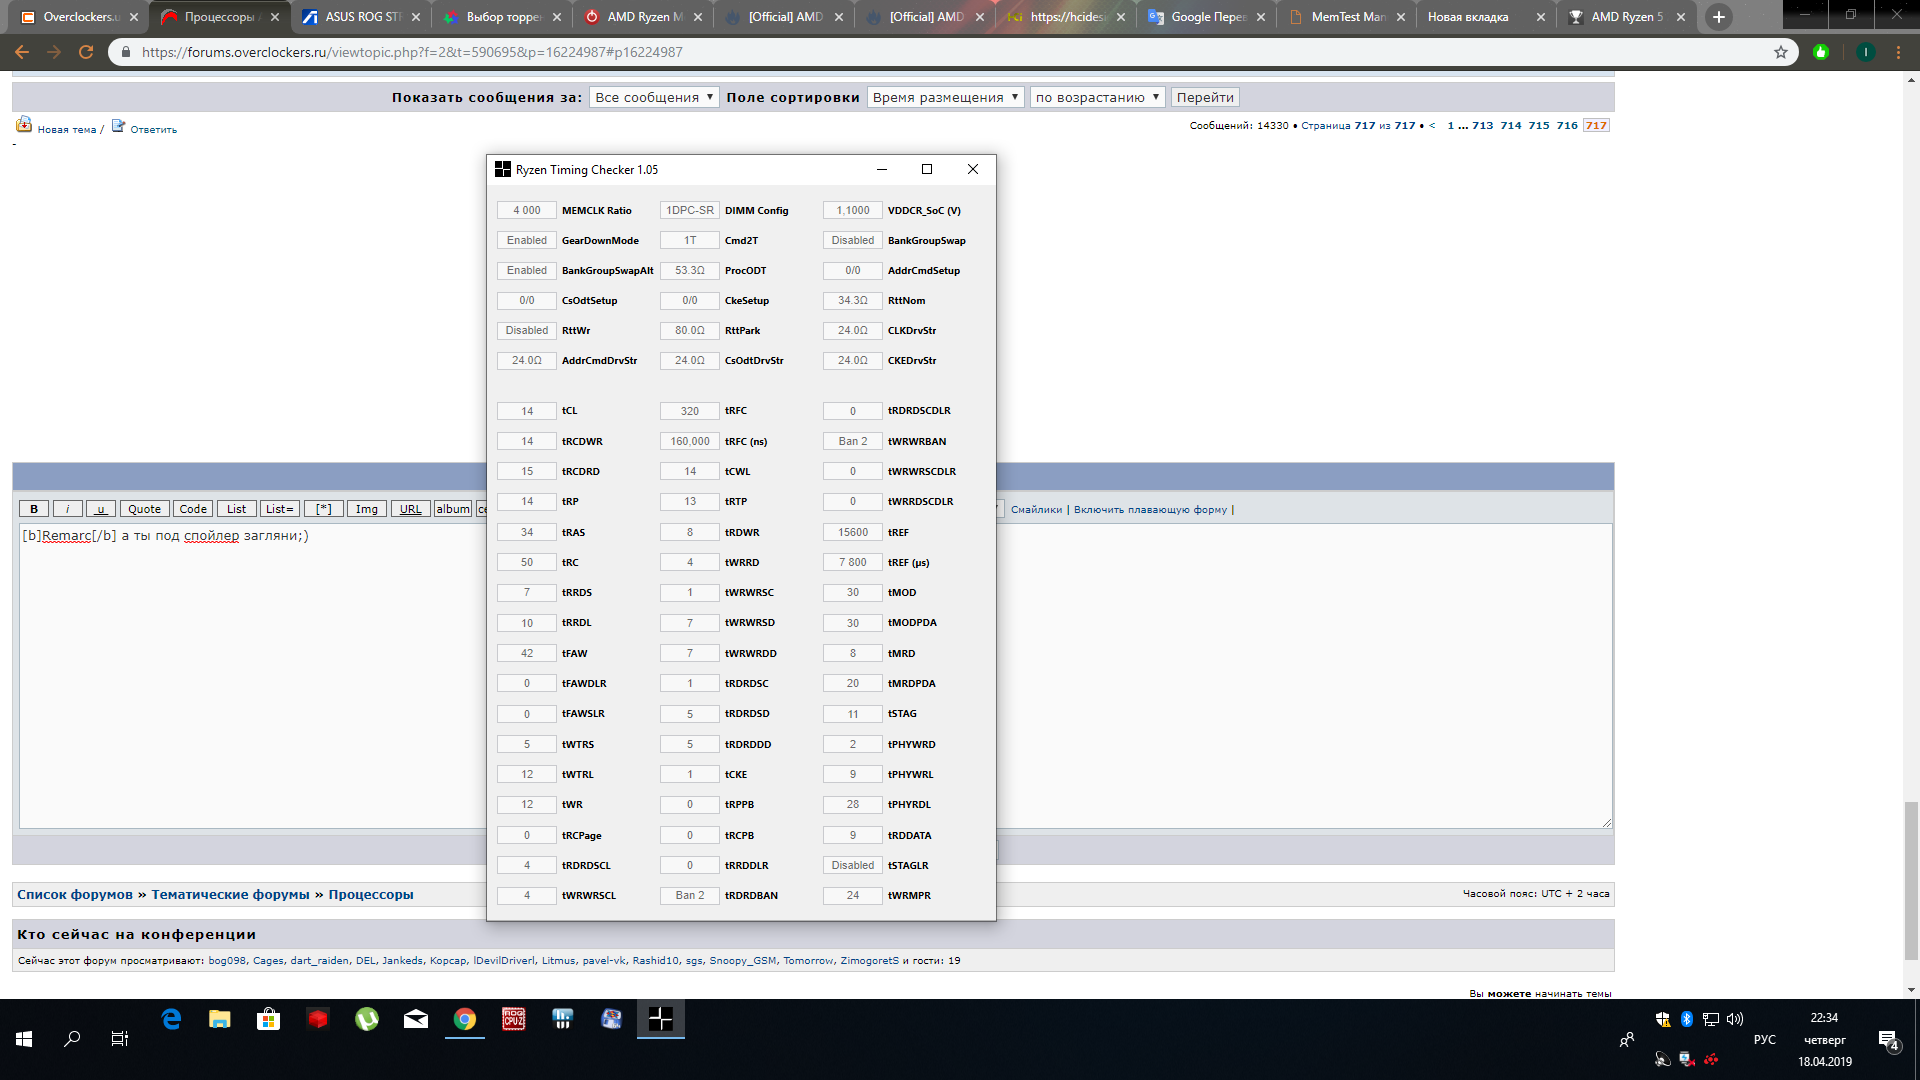1920x1080 pixels.
Task: Click the 'Процессоры' breadcrumb link
Action: click(370, 894)
